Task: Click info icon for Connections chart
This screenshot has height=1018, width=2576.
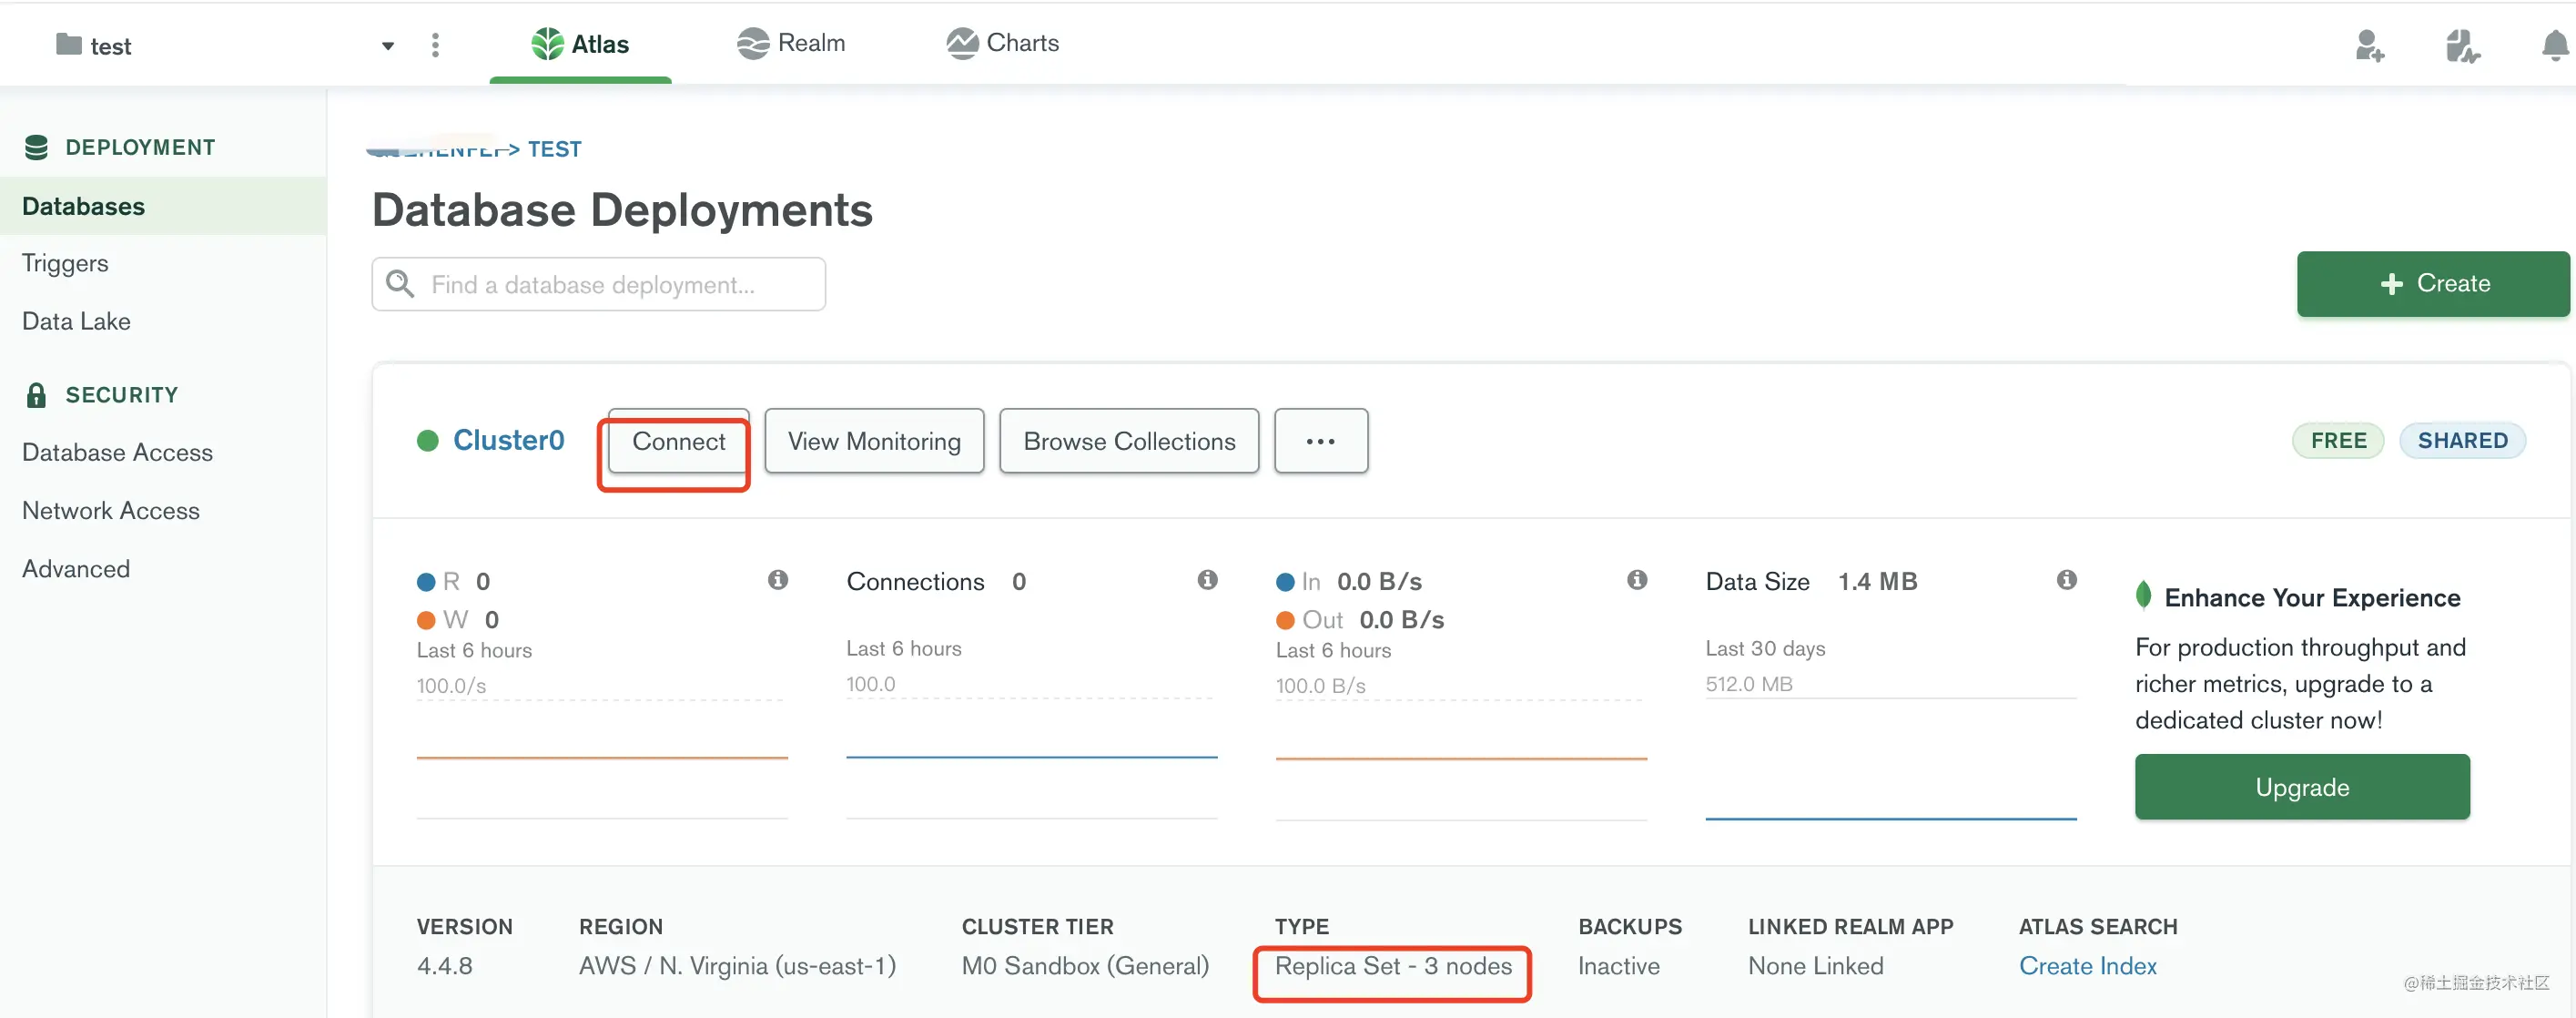Action: tap(1207, 580)
